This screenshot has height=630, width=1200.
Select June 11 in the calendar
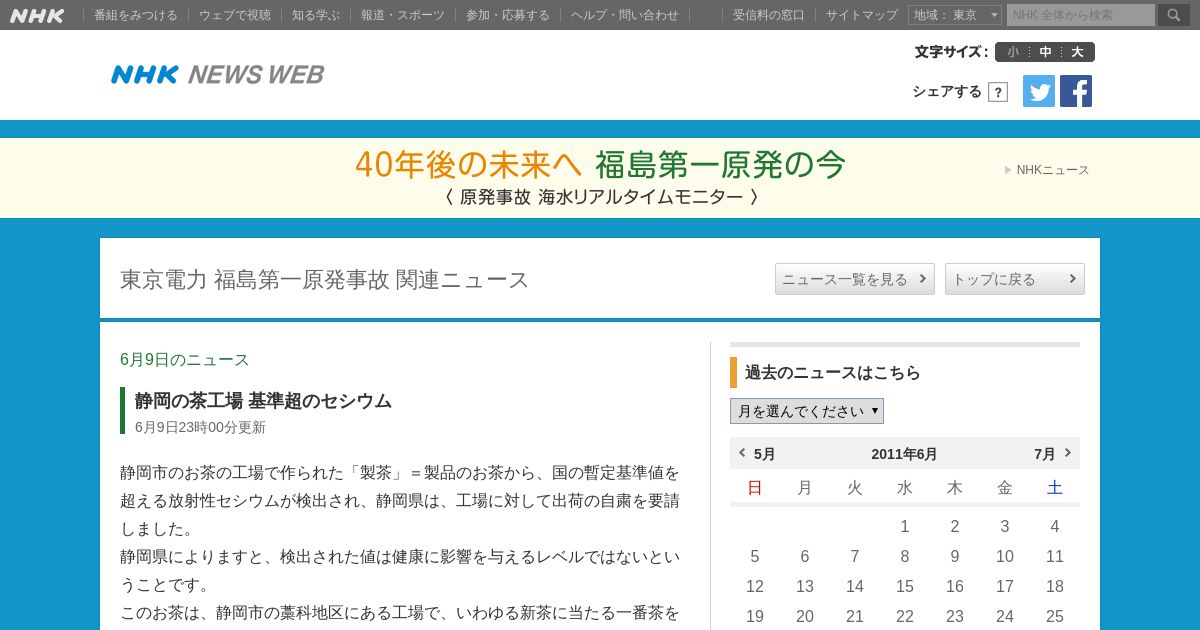(x=1055, y=557)
